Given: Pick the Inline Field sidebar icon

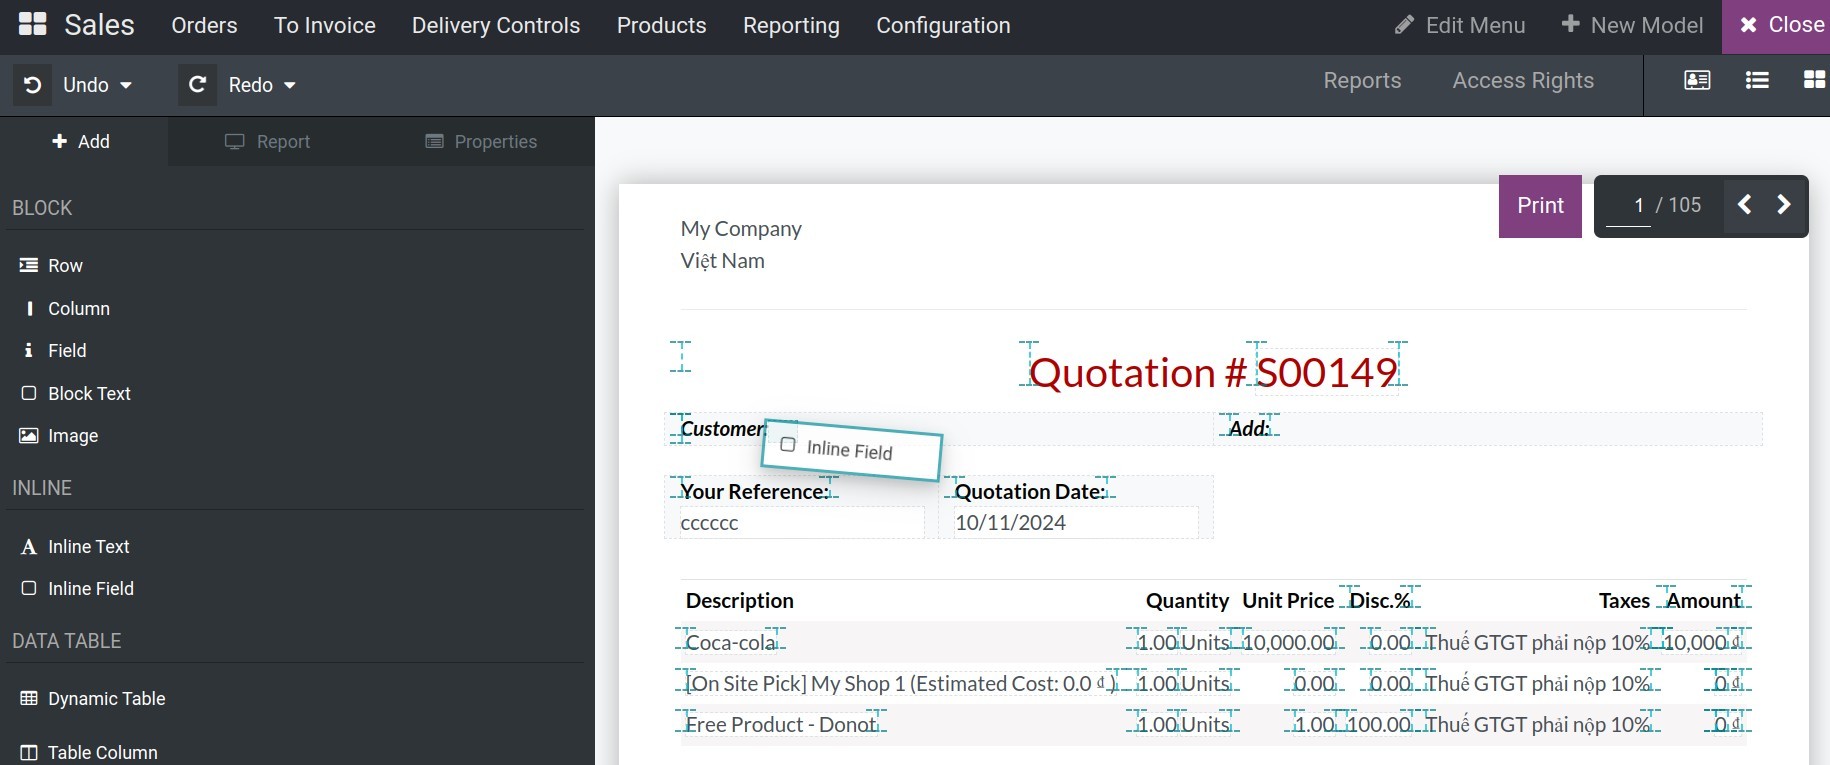Looking at the screenshot, I should click(29, 589).
